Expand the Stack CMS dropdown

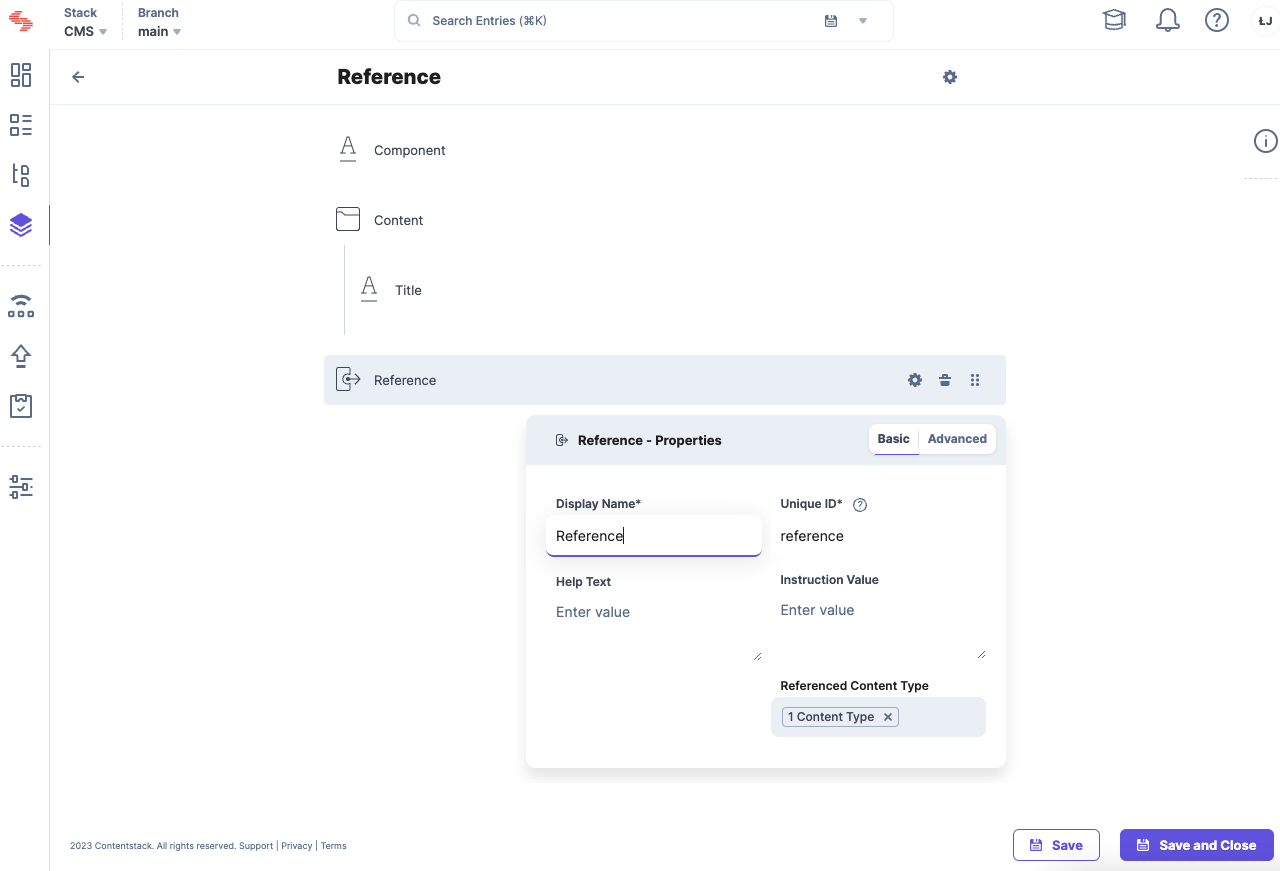tap(86, 31)
